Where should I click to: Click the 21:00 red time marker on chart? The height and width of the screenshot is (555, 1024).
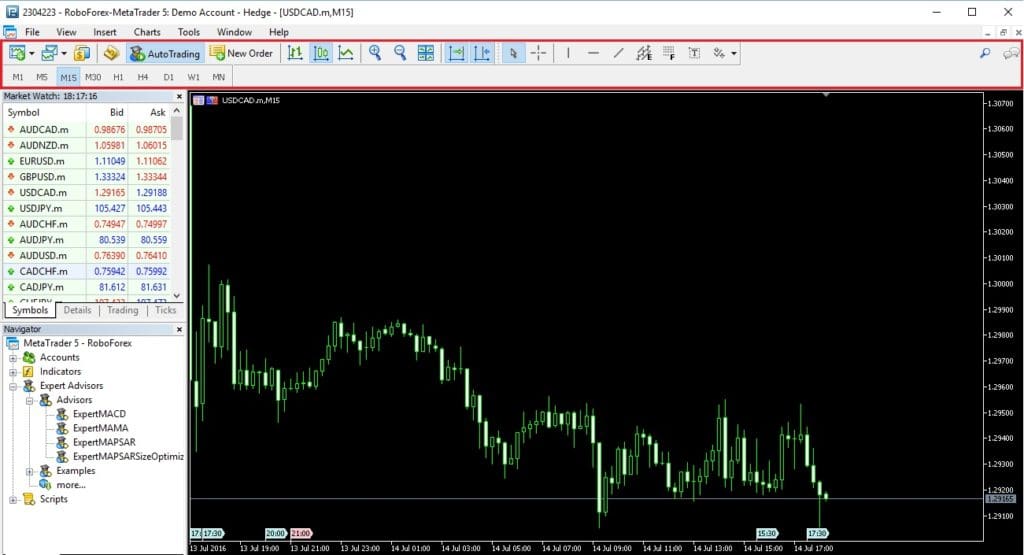pyautogui.click(x=301, y=533)
